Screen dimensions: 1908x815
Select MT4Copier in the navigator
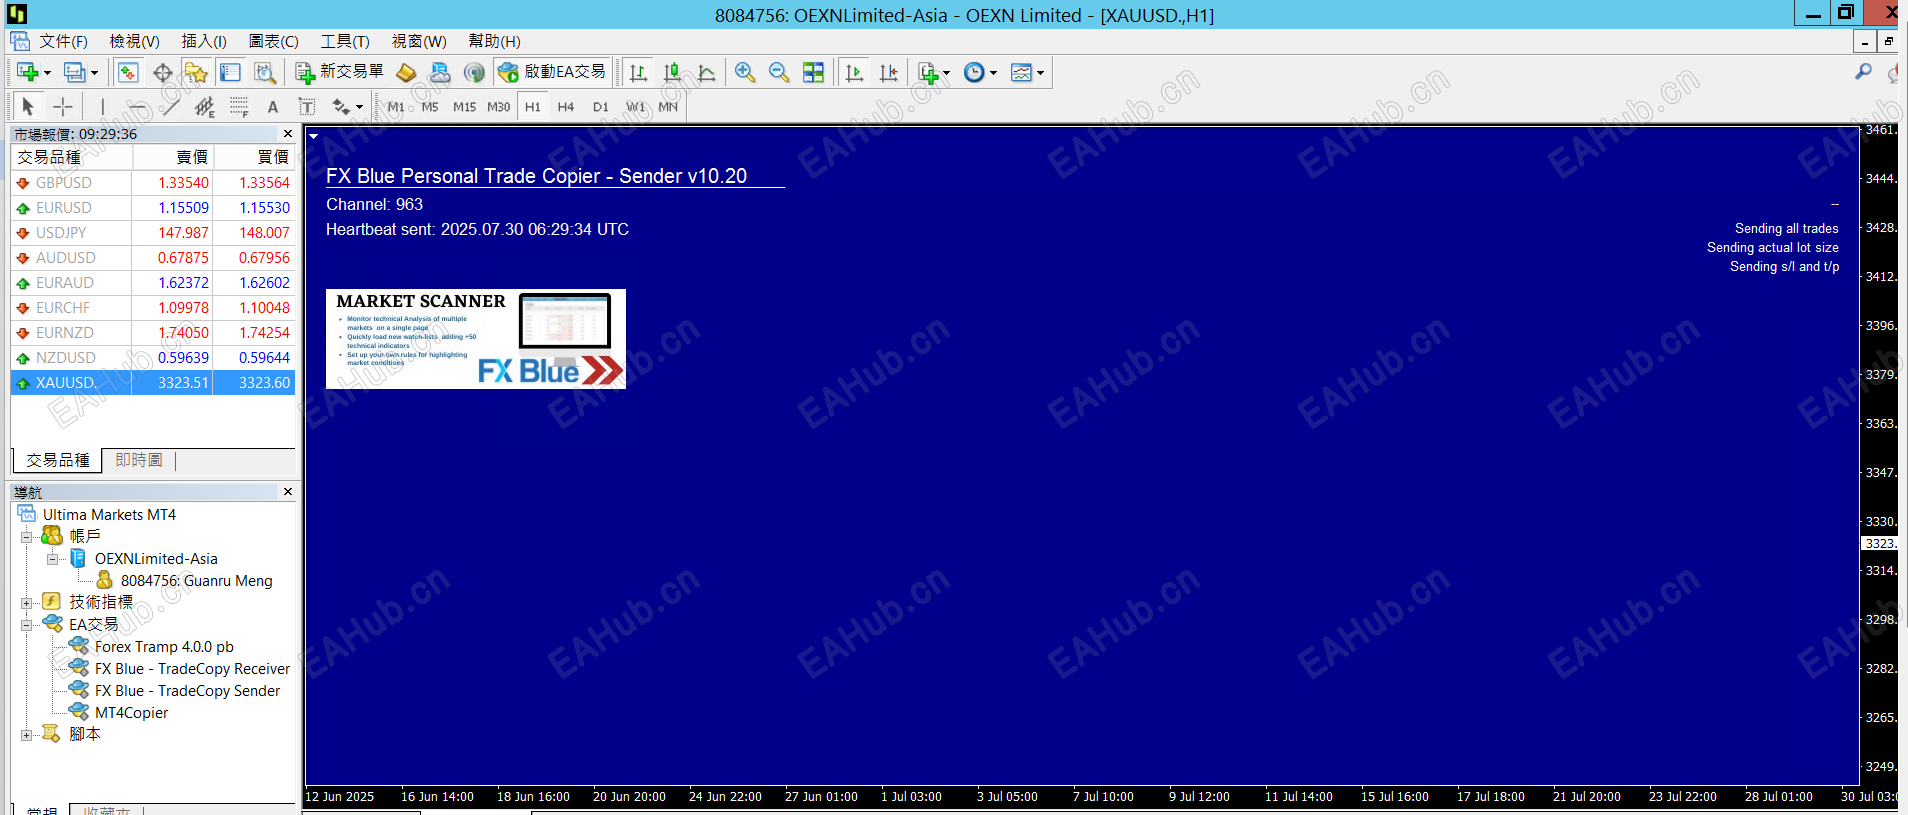click(x=131, y=713)
